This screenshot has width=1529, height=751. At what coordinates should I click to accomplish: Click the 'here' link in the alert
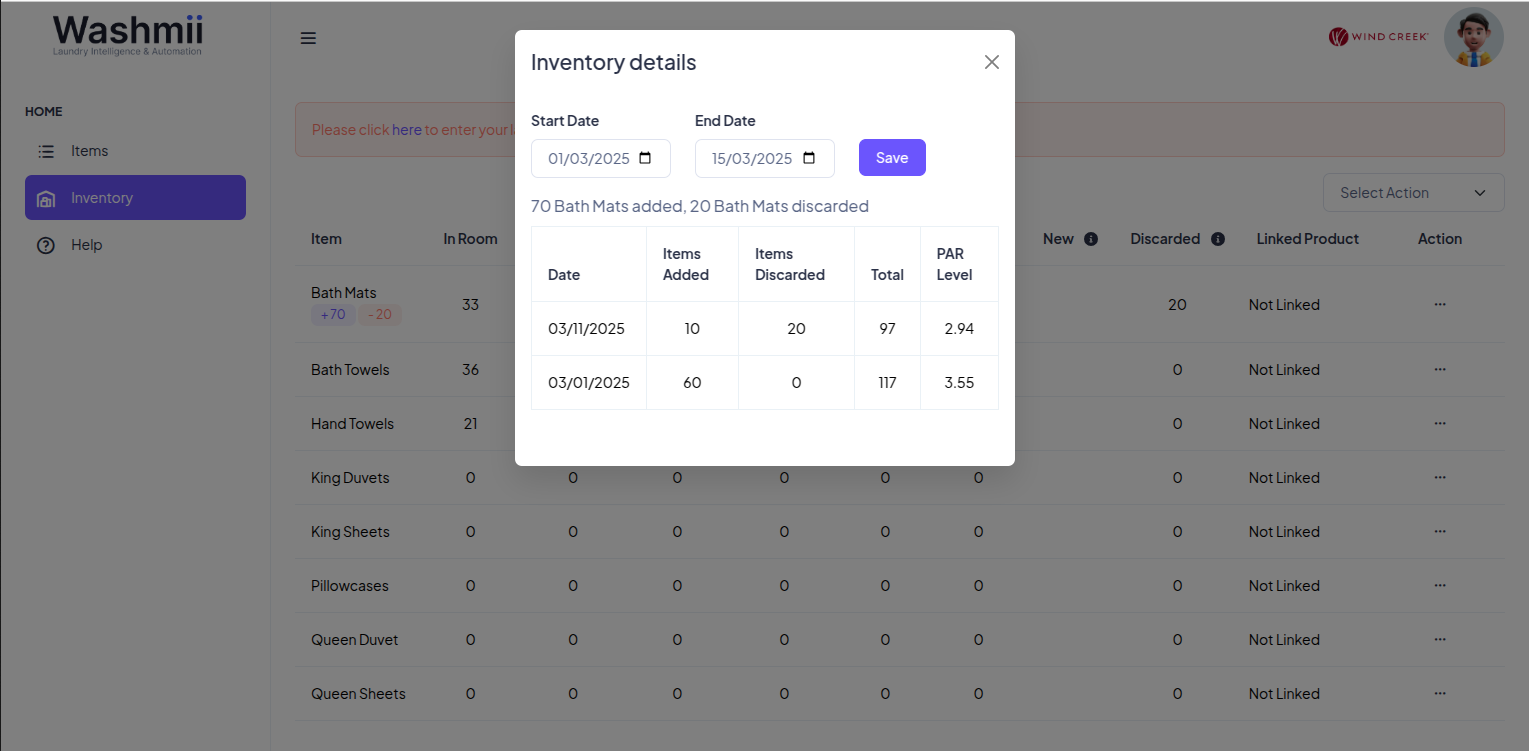pos(406,130)
